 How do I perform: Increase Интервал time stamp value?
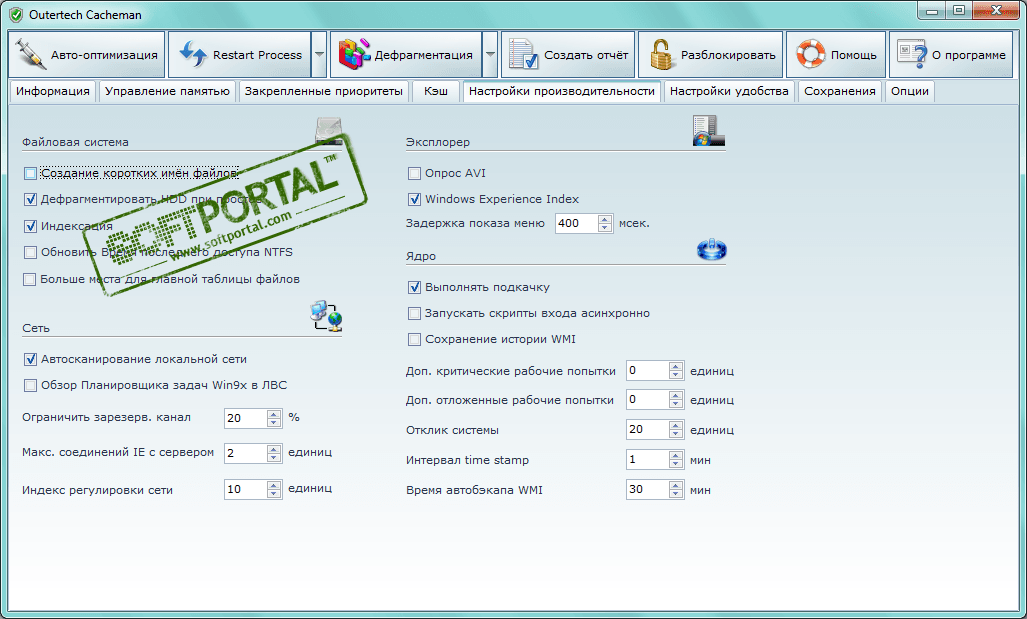coord(676,455)
